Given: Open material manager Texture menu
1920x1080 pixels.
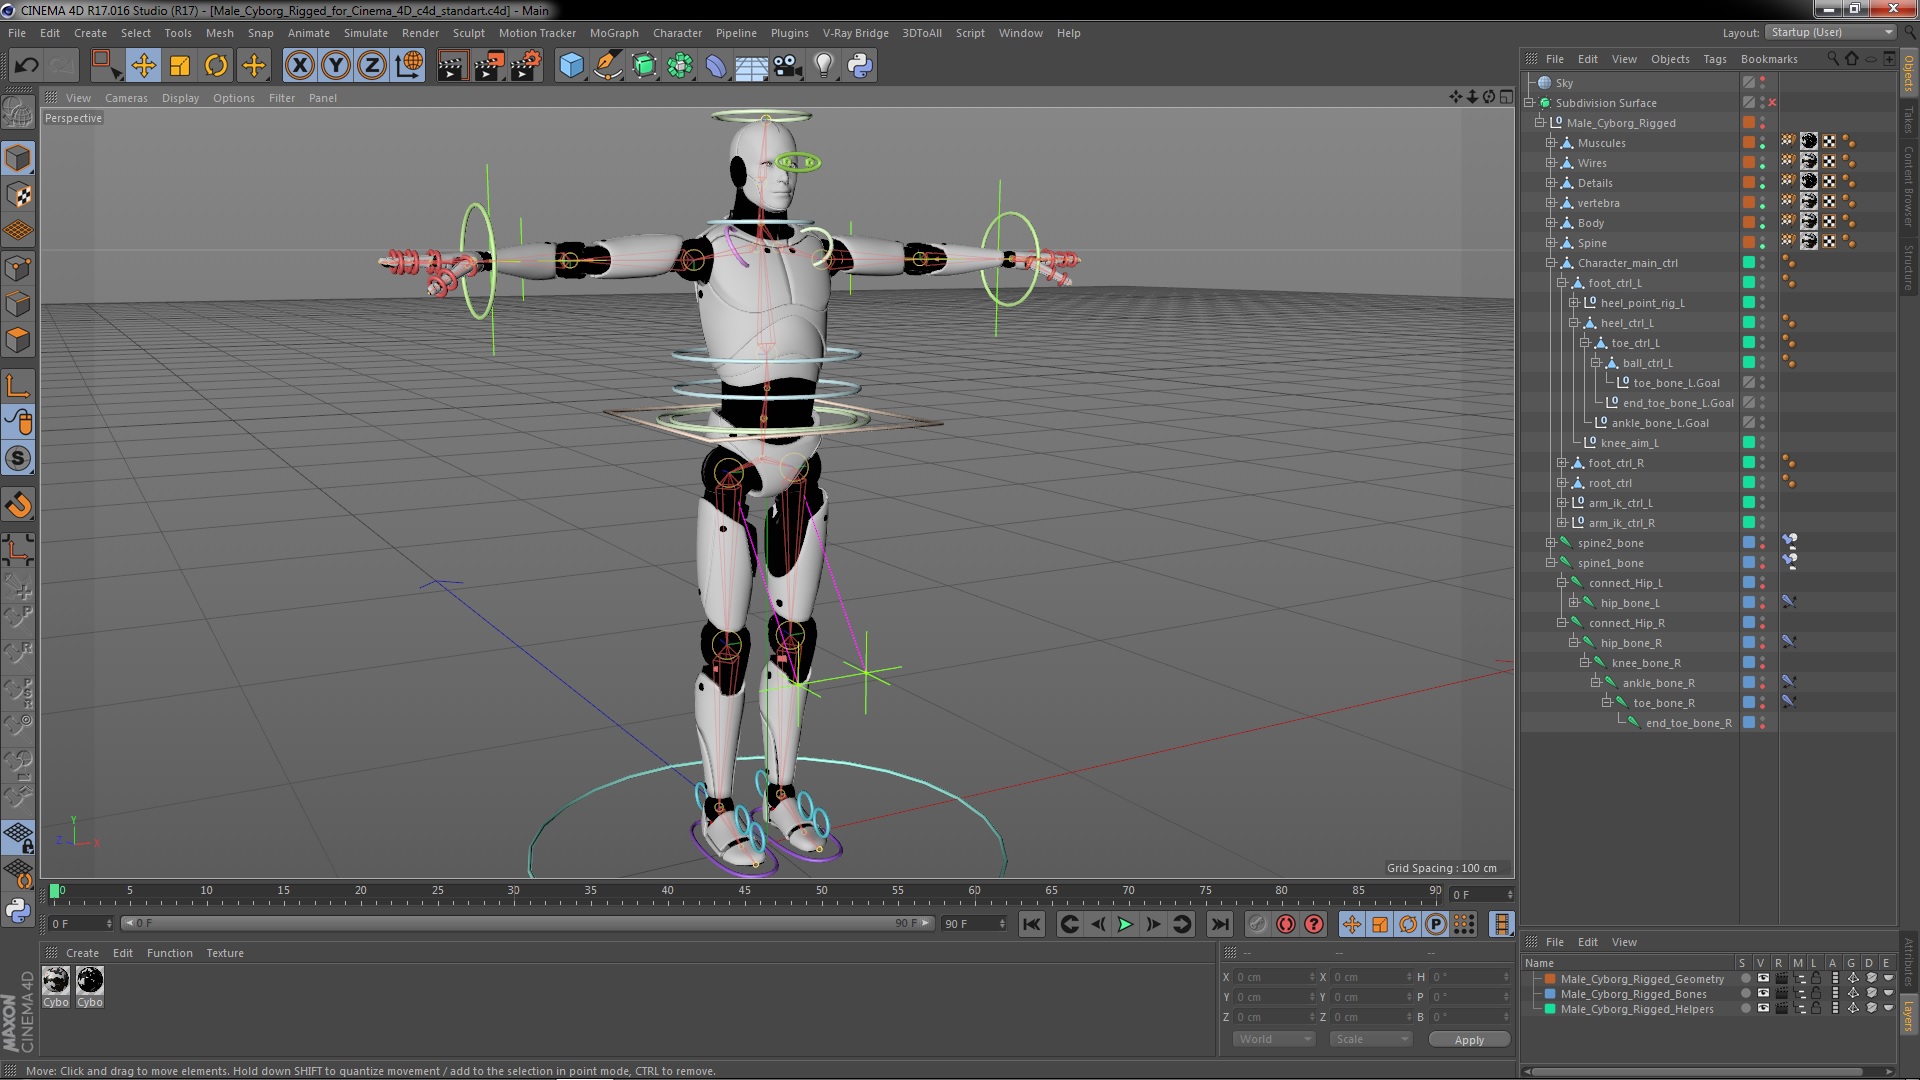Looking at the screenshot, I should point(225,953).
